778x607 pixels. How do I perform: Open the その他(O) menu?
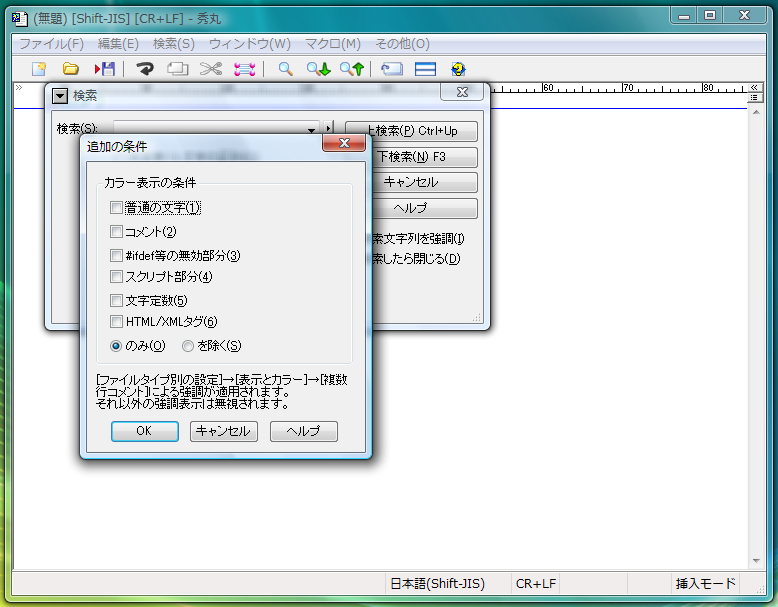pyautogui.click(x=402, y=44)
